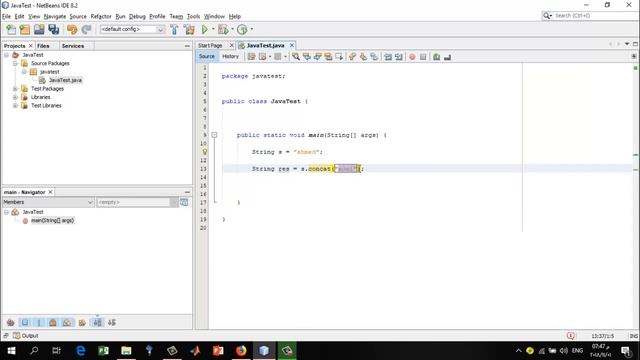The image size is (640, 360).
Task: Collapse the JavaTest project node
Action: click(x=7, y=55)
